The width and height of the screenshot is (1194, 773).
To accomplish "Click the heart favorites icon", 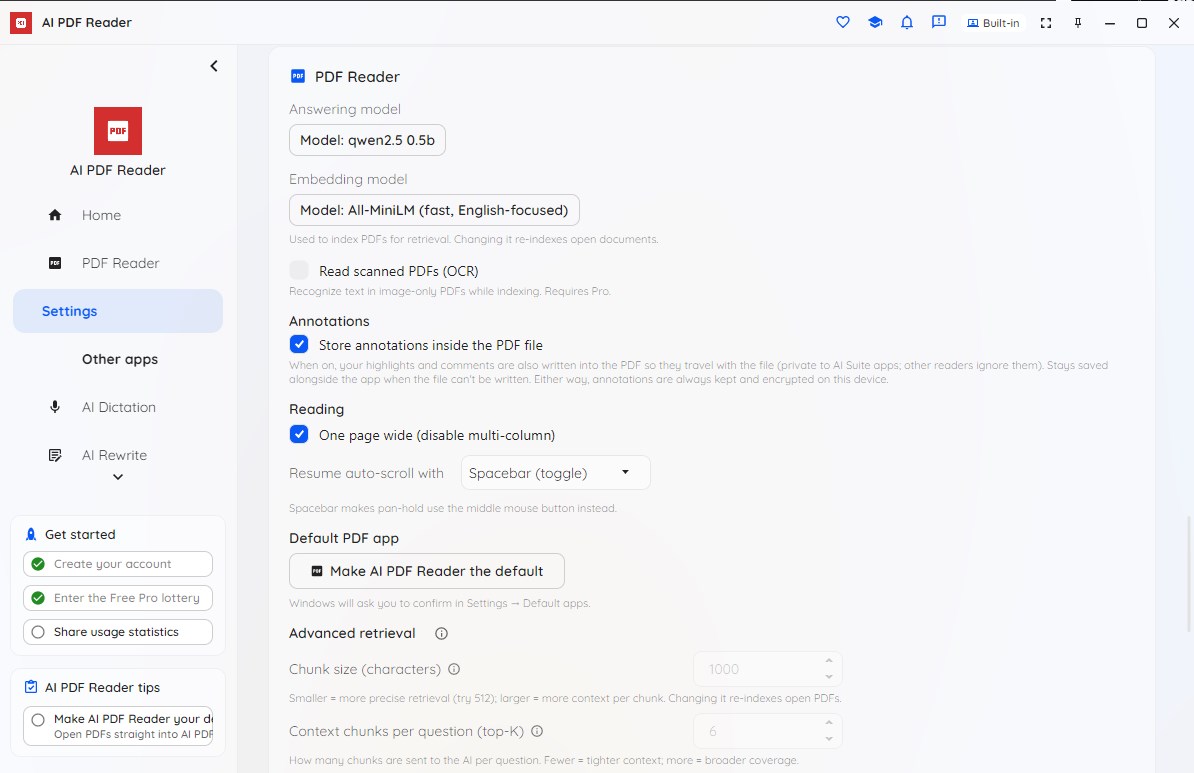I will click(x=842, y=22).
